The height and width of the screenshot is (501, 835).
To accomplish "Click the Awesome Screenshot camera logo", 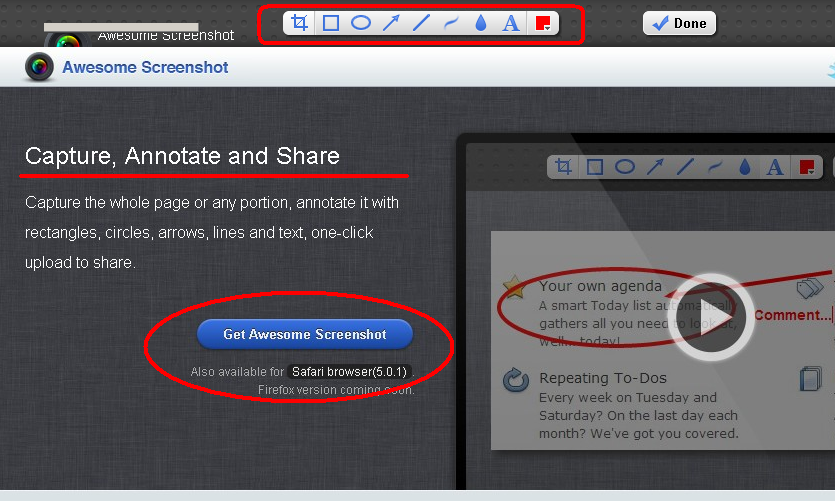I will (x=39, y=67).
